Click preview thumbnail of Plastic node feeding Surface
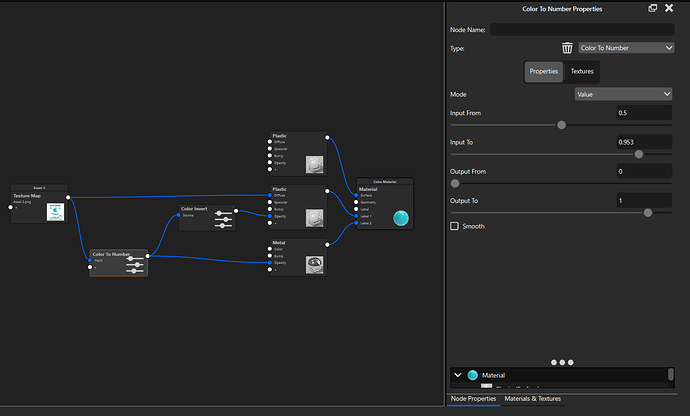Image resolution: width=690 pixels, height=416 pixels. [x=314, y=165]
